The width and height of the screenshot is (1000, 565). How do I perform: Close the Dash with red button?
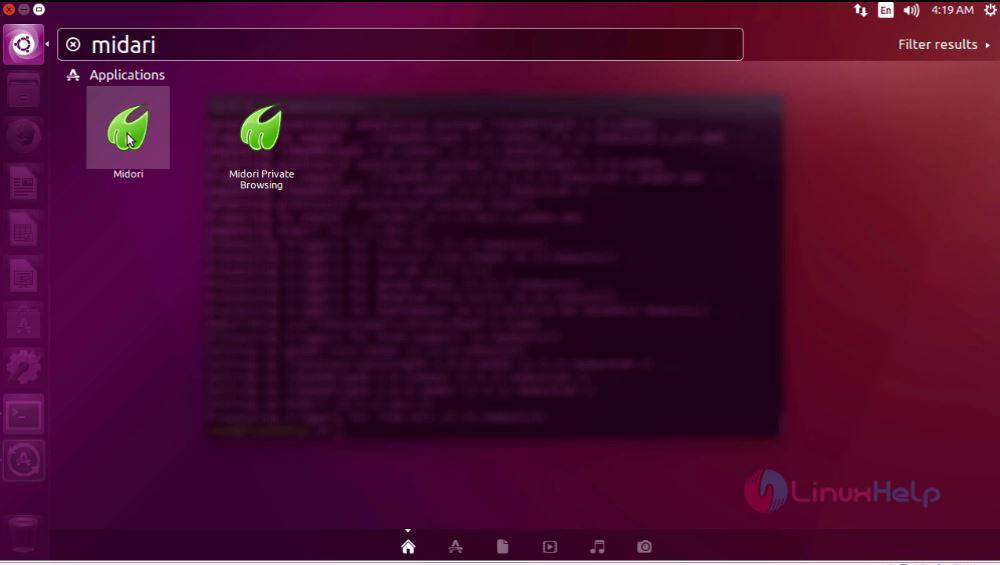(9, 9)
